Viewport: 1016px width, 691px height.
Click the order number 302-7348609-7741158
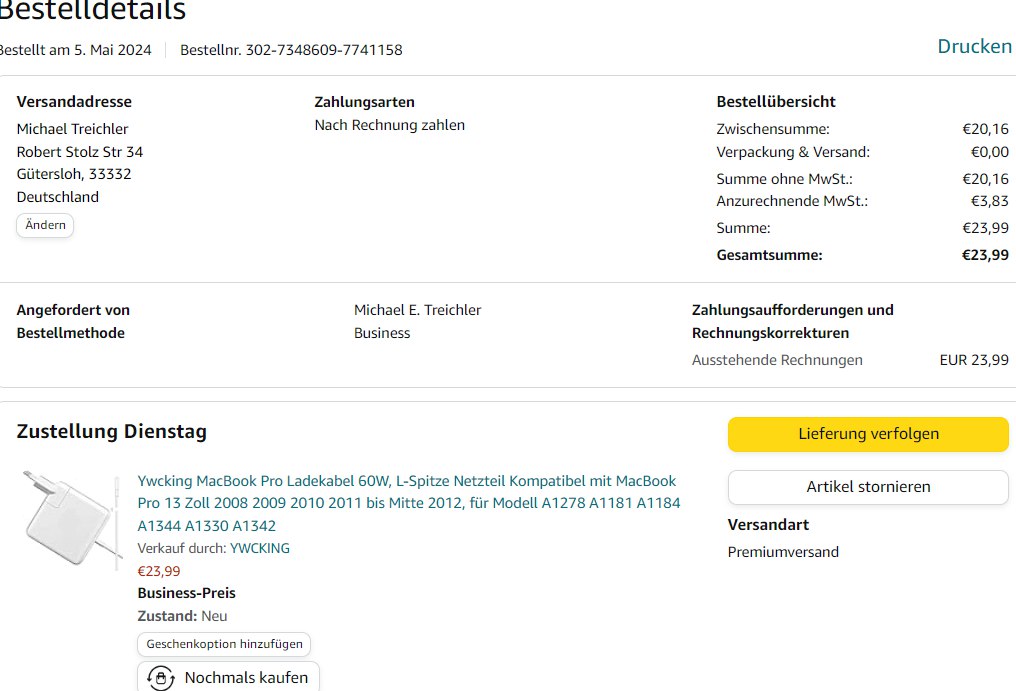tap(324, 50)
